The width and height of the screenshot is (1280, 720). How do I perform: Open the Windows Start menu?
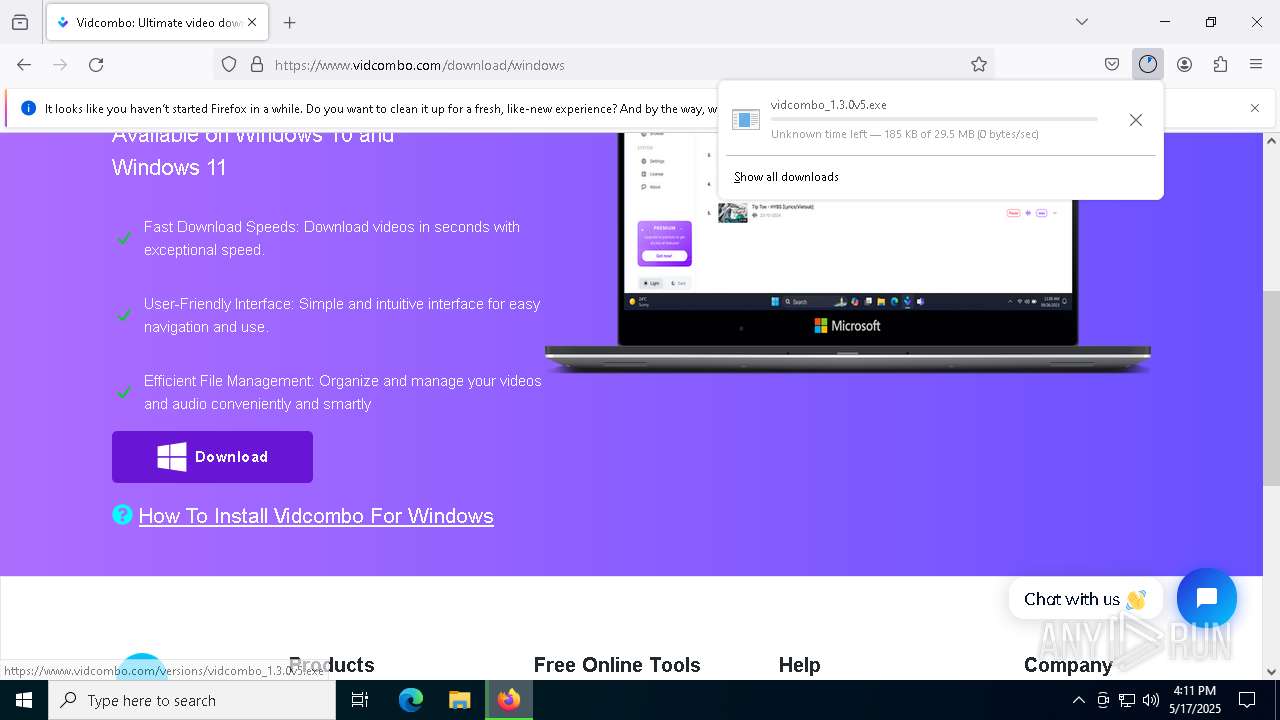24,700
